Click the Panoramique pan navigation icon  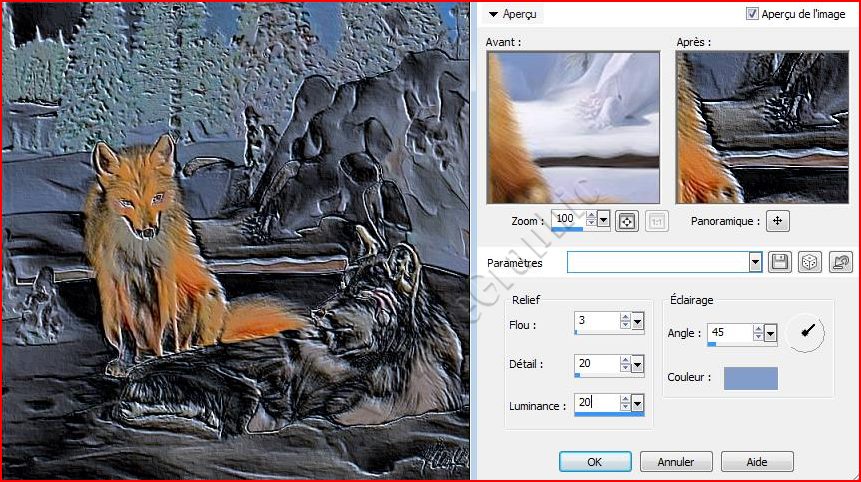(778, 221)
